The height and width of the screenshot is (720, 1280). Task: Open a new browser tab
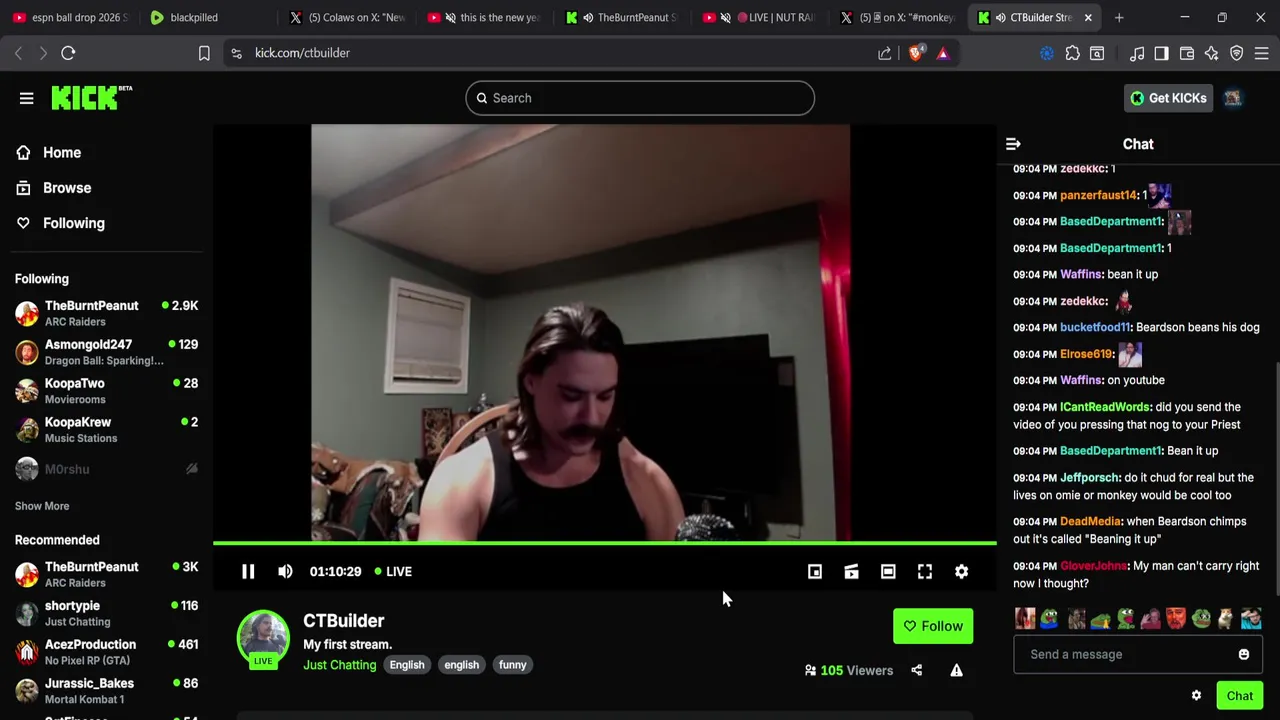[x=1119, y=17]
